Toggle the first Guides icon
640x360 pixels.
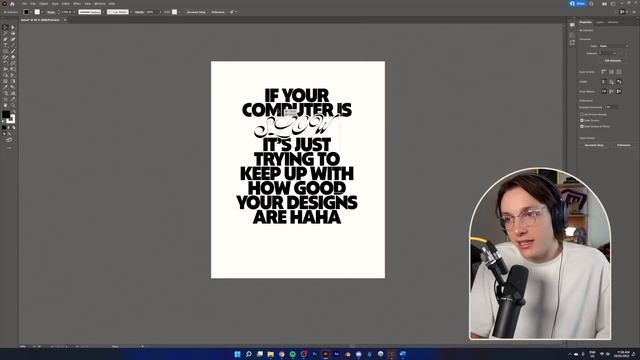coord(604,82)
